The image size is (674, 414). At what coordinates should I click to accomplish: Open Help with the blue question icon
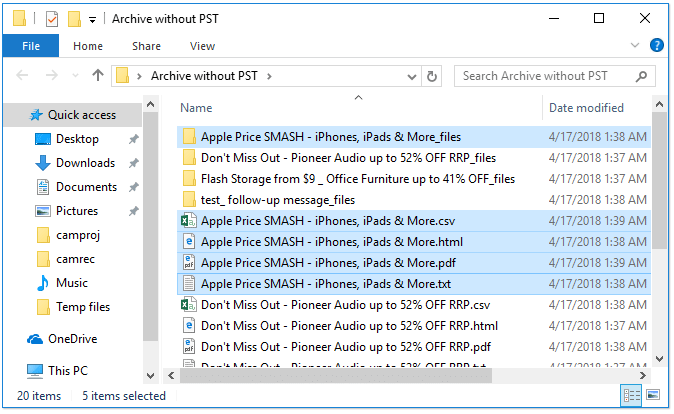coord(656,45)
